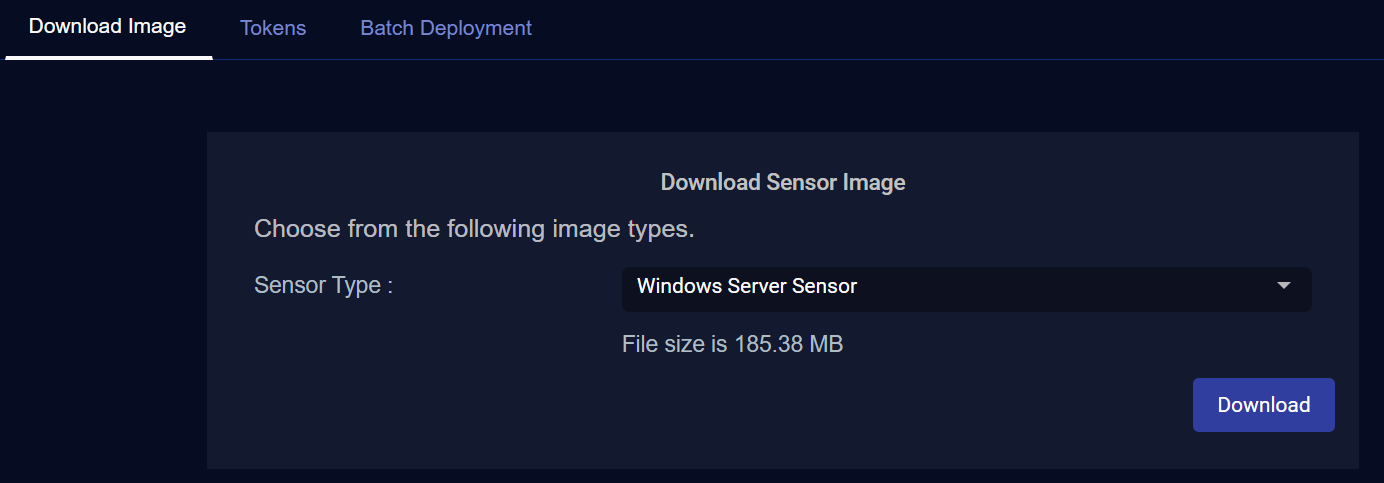The width and height of the screenshot is (1384, 483).
Task: Click "Choose from the following image types." text
Action: (474, 229)
